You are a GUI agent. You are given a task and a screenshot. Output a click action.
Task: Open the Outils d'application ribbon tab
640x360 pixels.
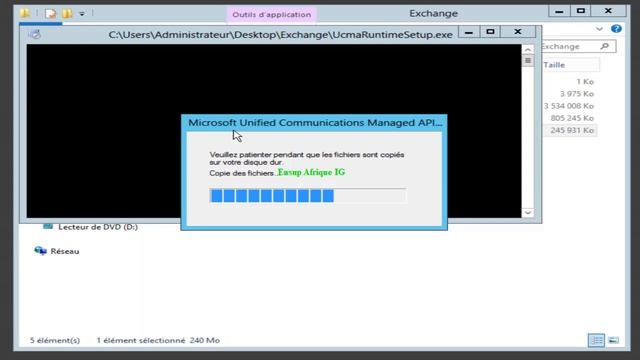coord(271,14)
